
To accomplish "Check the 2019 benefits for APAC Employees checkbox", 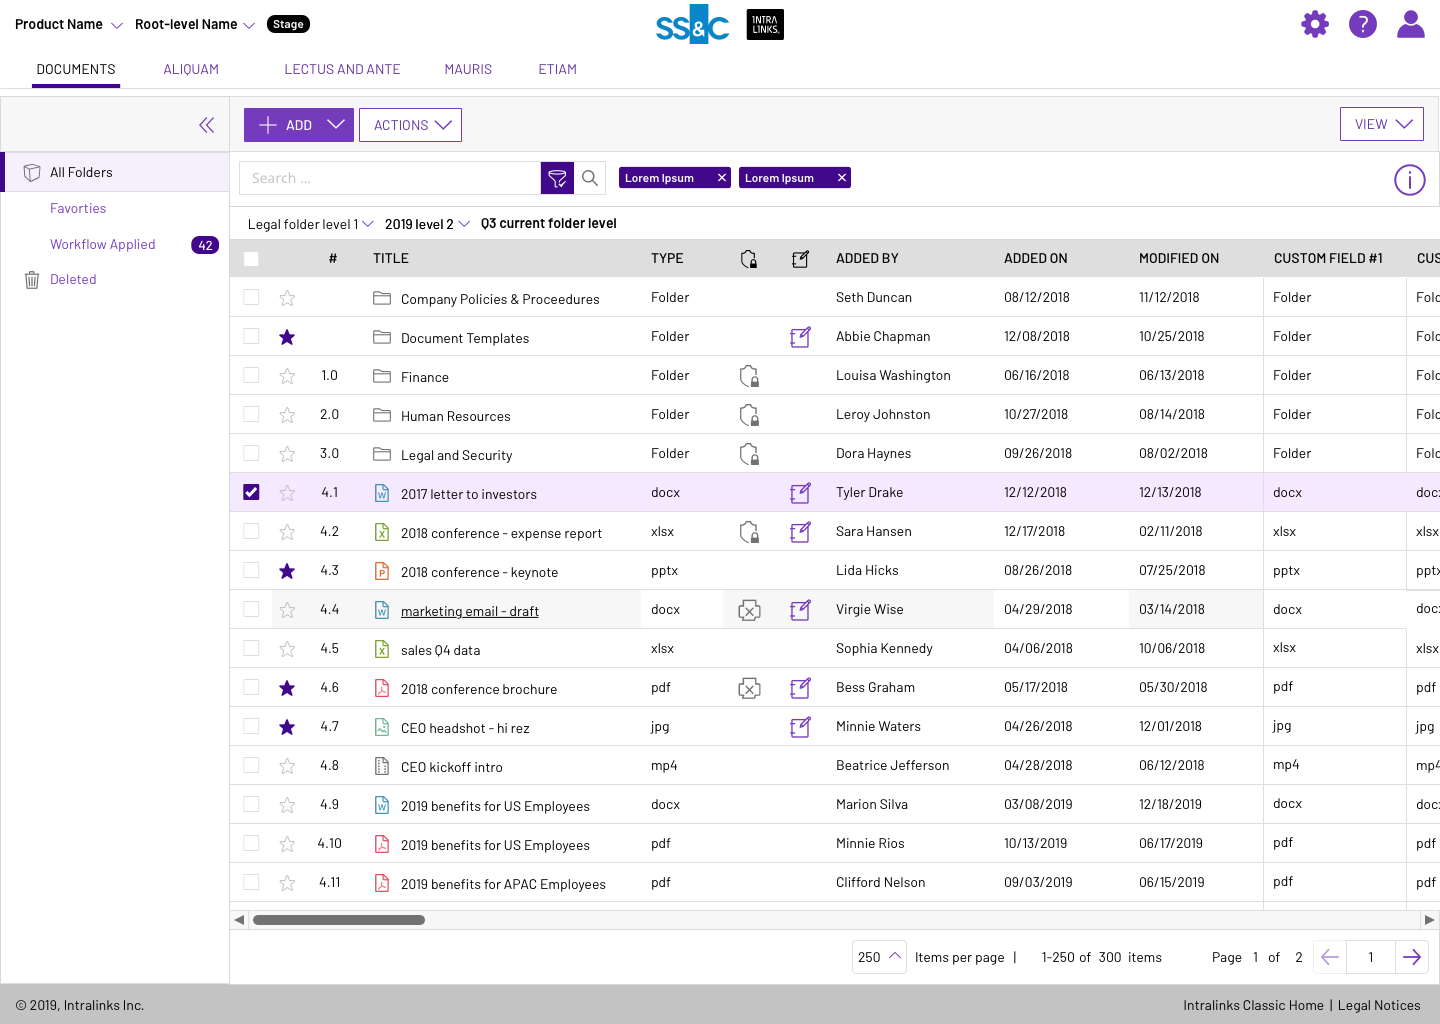I will pyautogui.click(x=251, y=882).
